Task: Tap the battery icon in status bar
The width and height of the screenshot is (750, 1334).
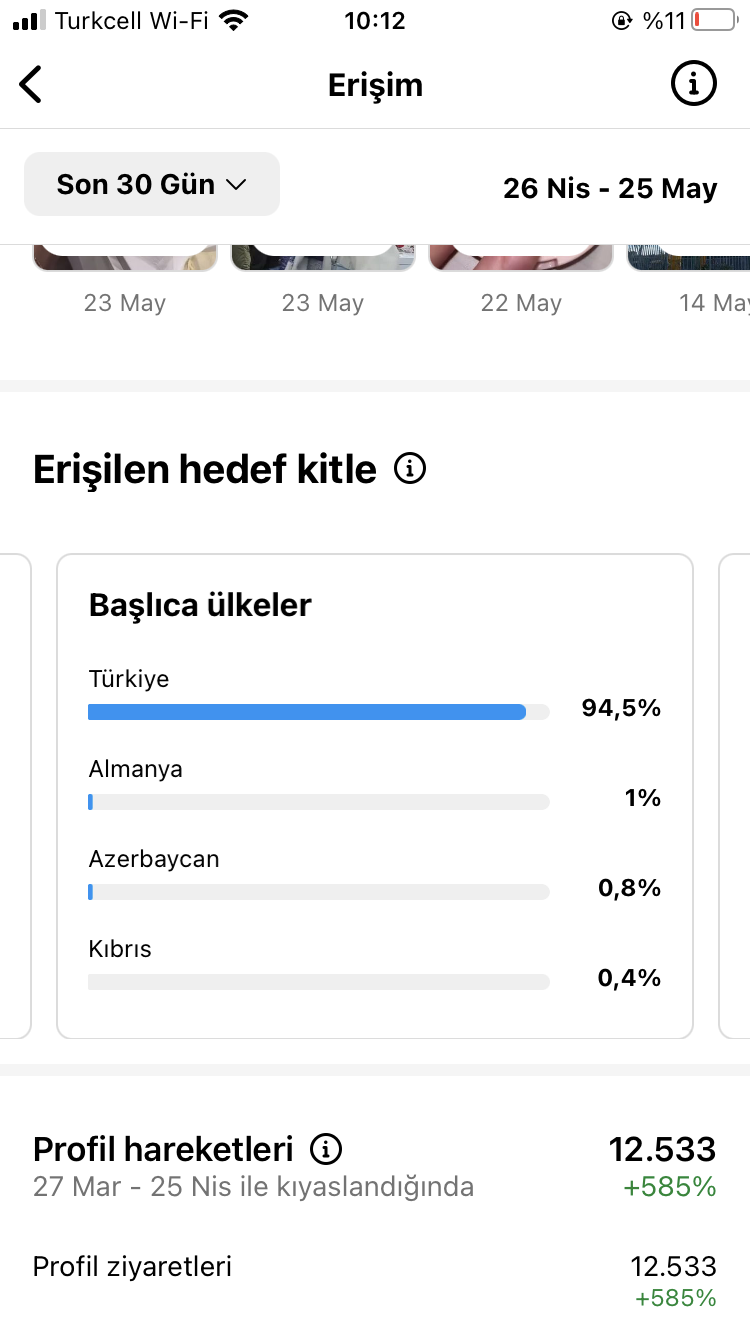Action: pos(713,20)
